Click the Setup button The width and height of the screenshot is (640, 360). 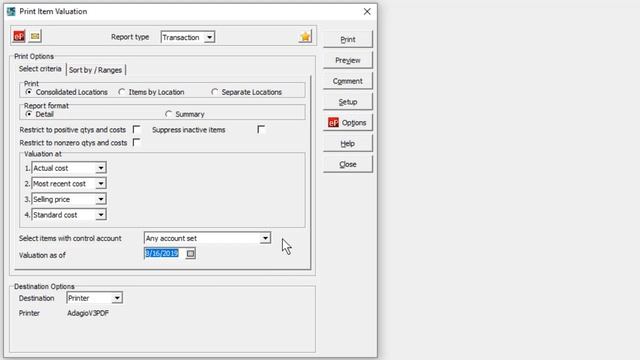tap(348, 102)
